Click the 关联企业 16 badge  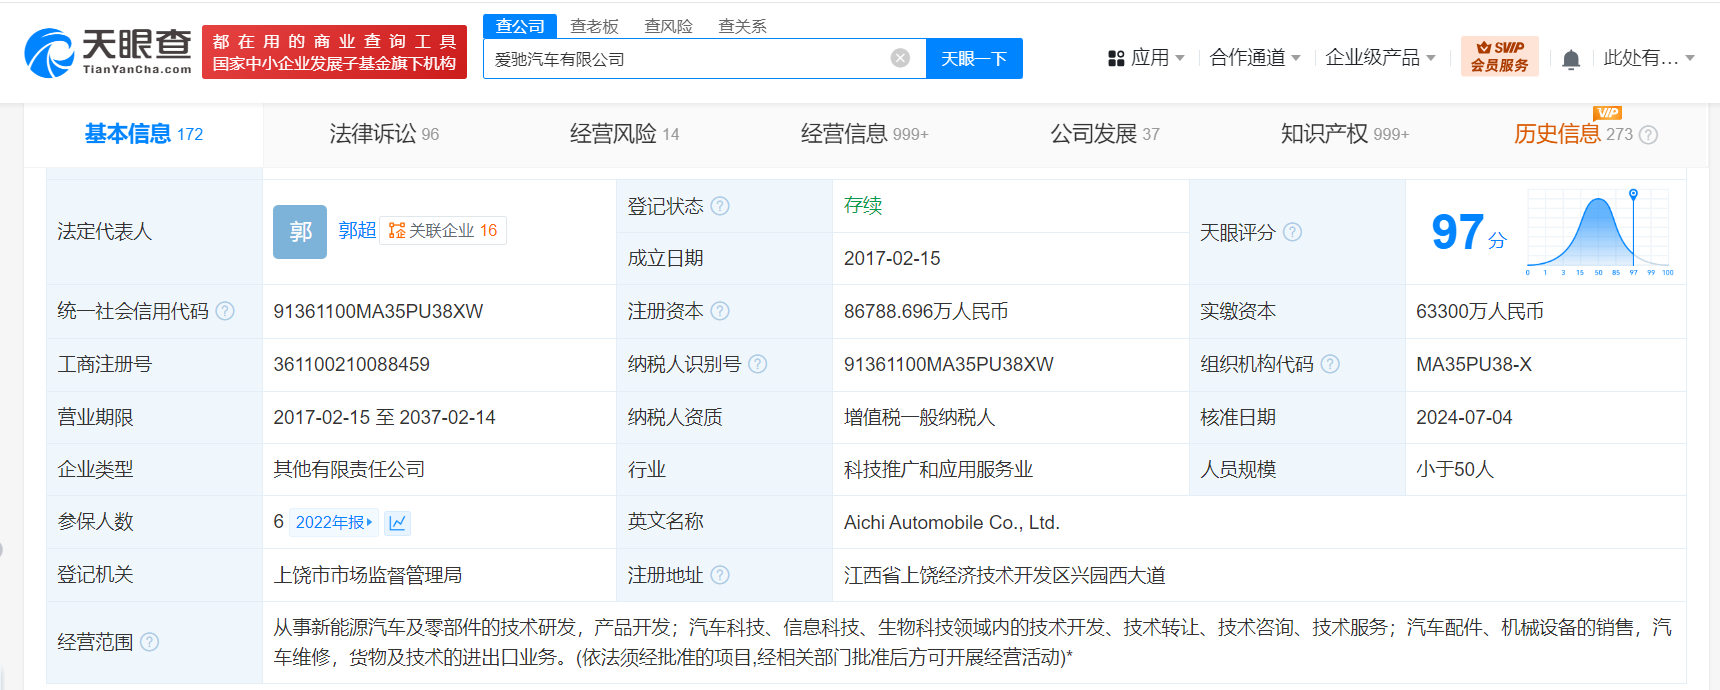tap(443, 231)
